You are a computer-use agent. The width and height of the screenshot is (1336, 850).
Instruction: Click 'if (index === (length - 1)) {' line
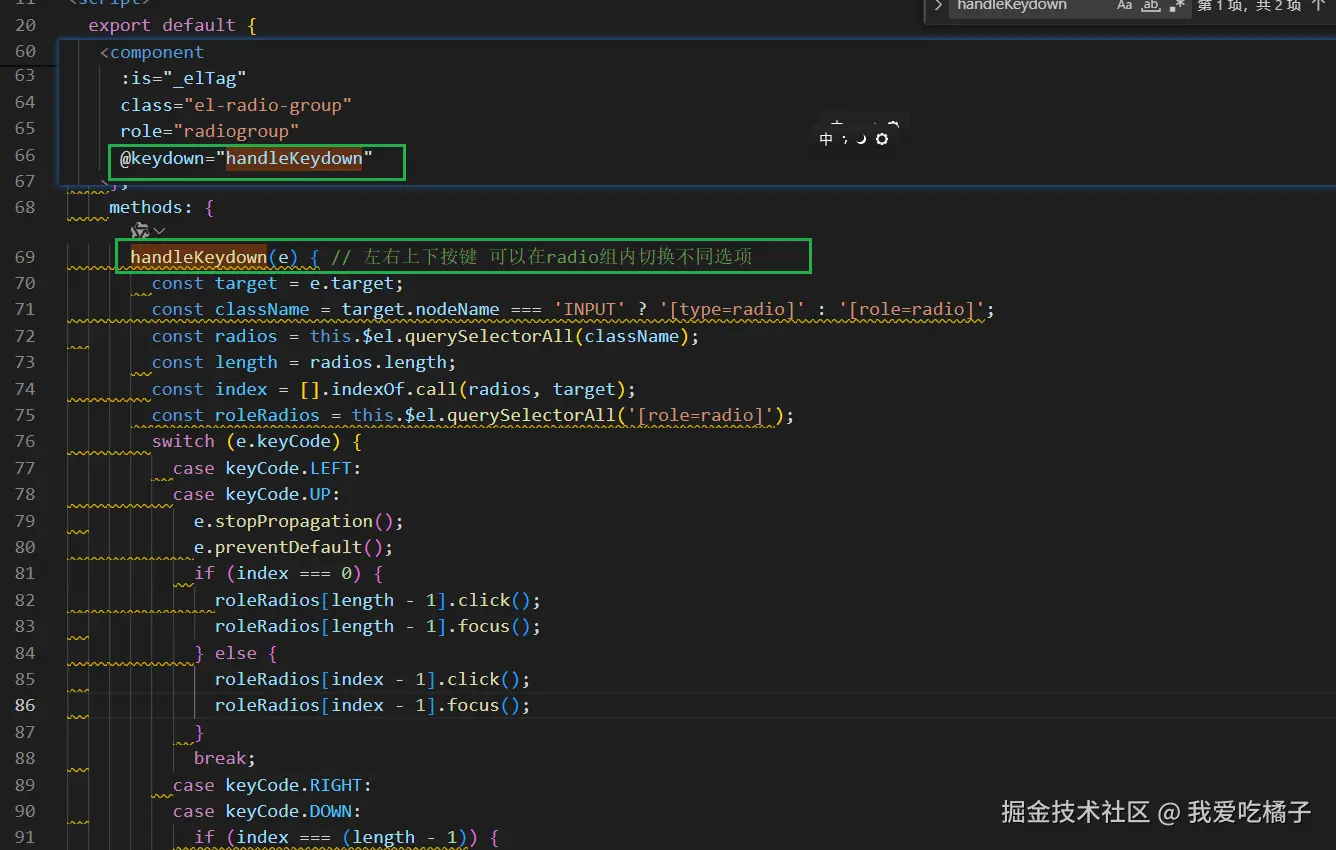pyautogui.click(x=347, y=837)
